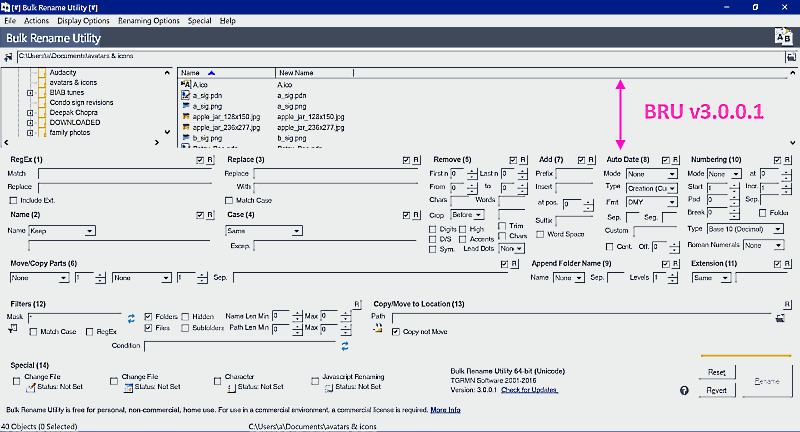The width and height of the screenshot is (800, 432).
Task: Open Roman Numerals dropdown
Action: [763, 245]
